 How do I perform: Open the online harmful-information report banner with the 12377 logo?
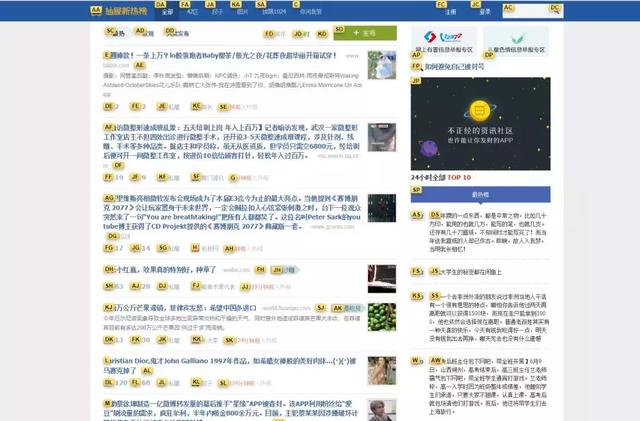(x=444, y=41)
